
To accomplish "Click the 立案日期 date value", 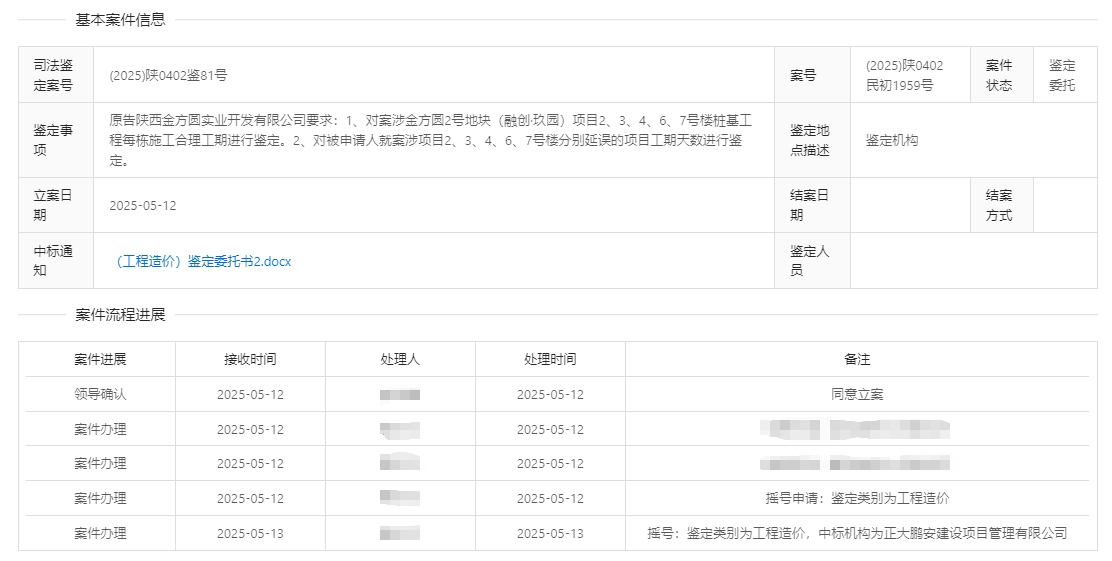I will click(x=142, y=206).
